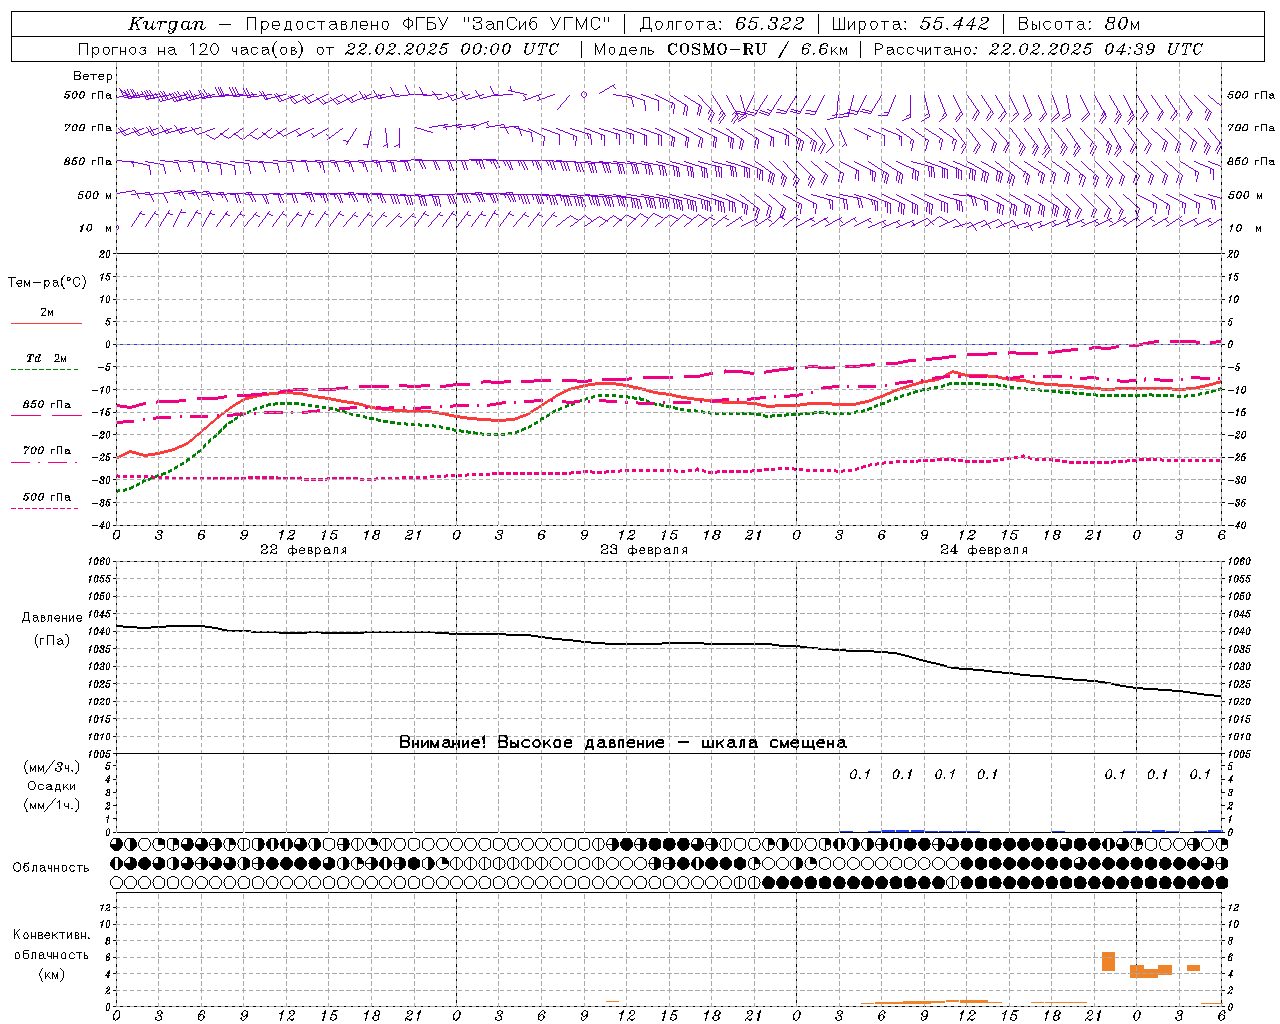
Task: Click the "2м" temperature legend entry
Action: click(47, 313)
